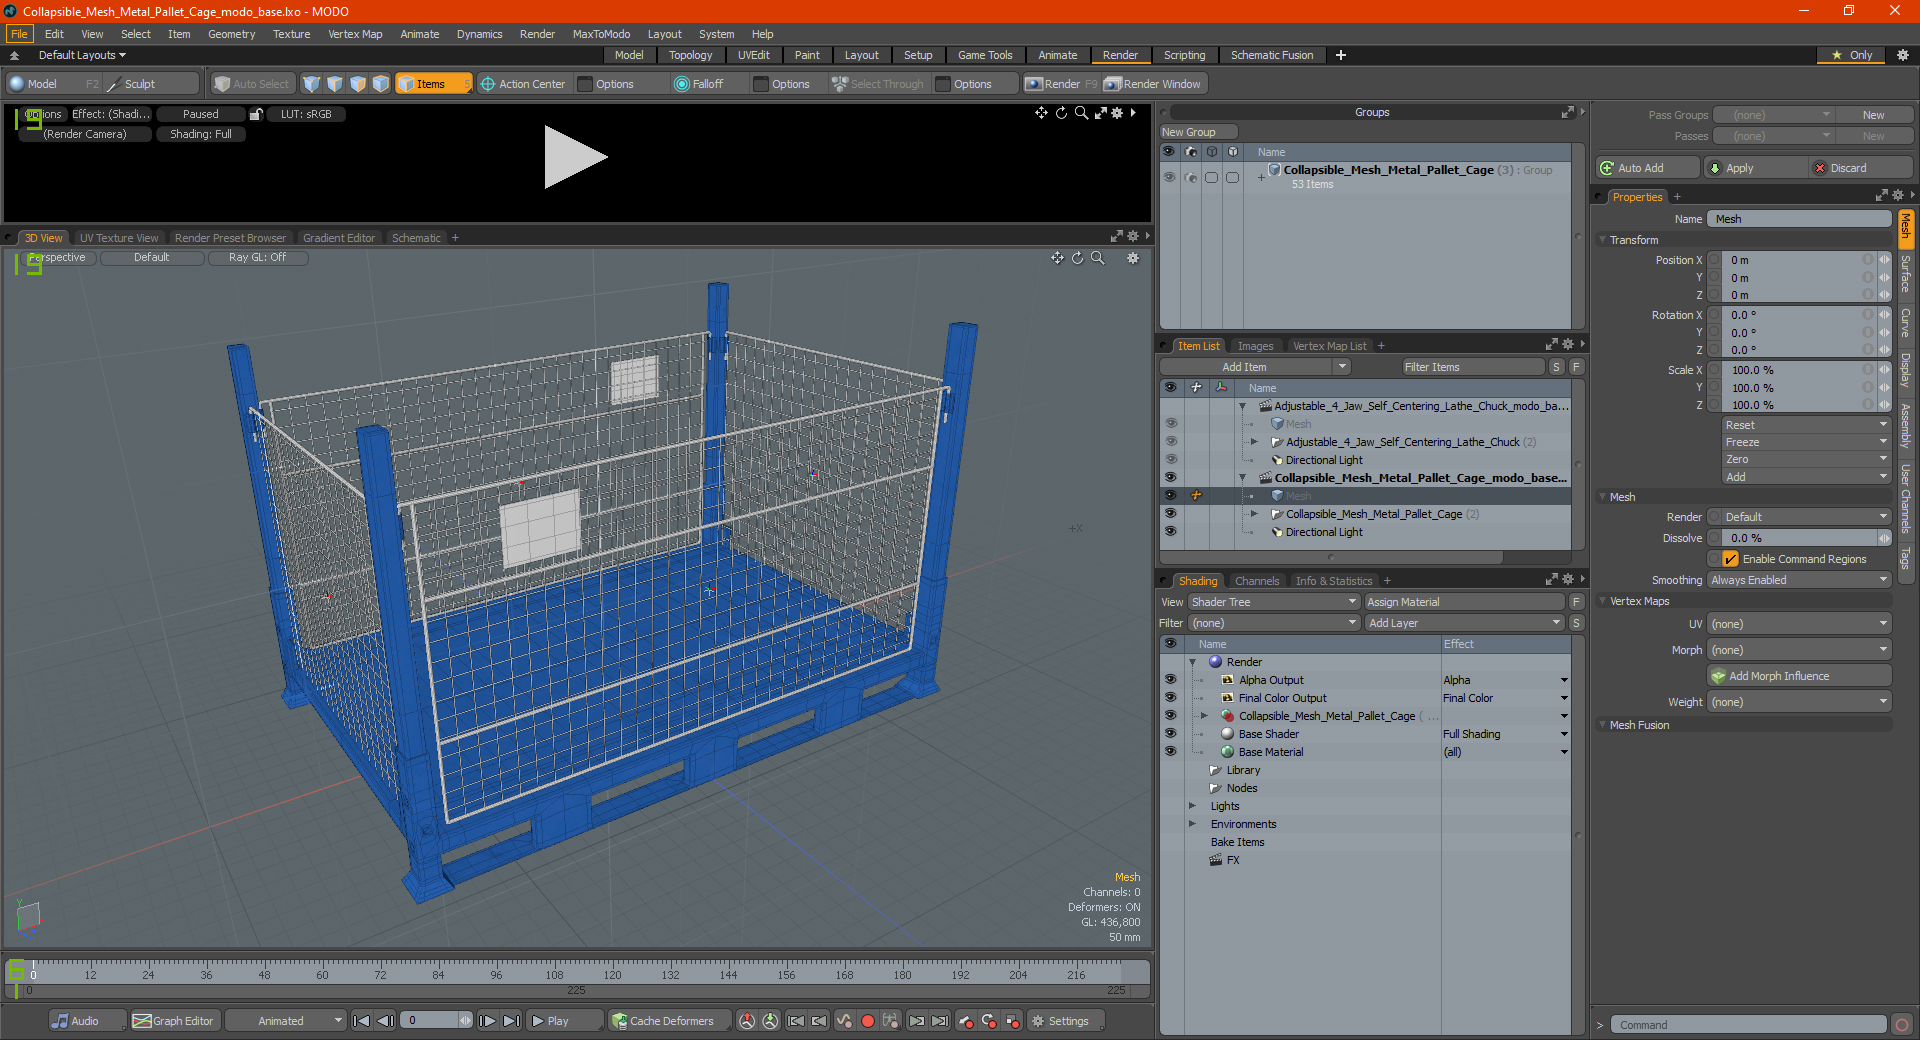
Task: Adjust the Dissolve percentage slider
Action: [x=1800, y=538]
